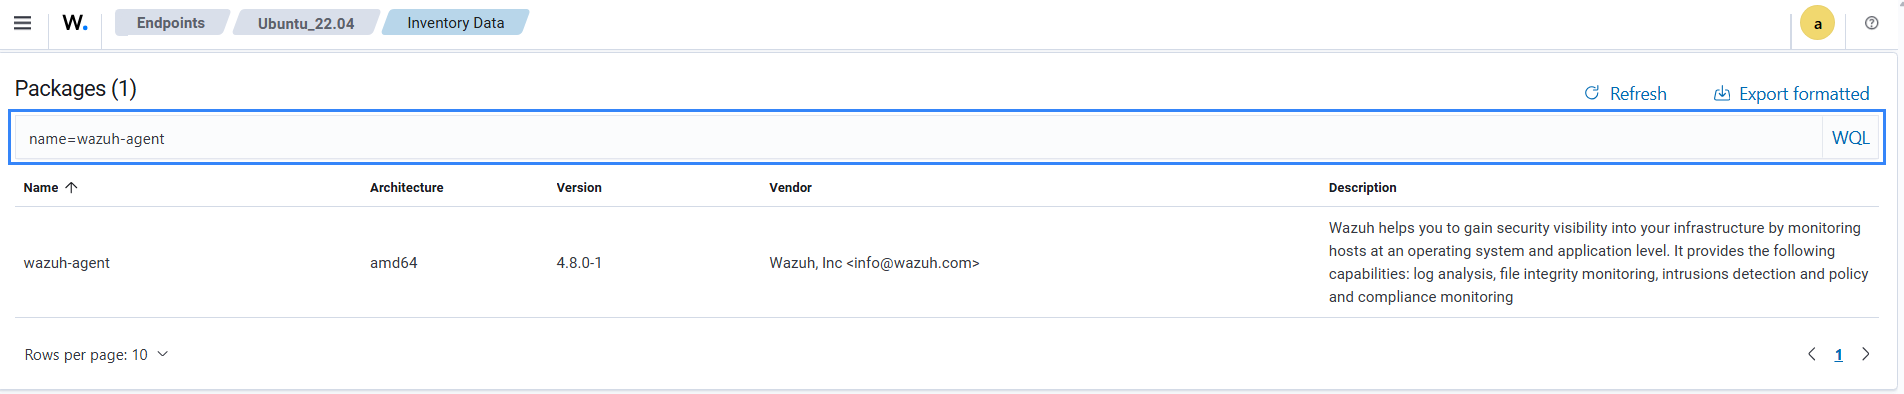The height and width of the screenshot is (394, 1904).
Task: Click the Vendor column header
Action: [x=790, y=188]
